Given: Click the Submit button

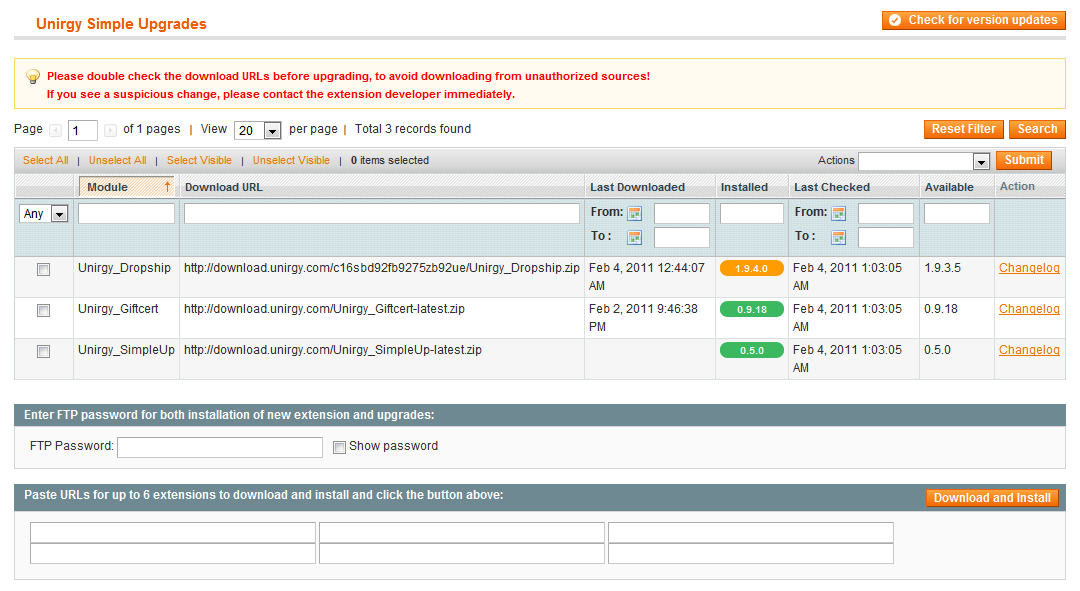Looking at the screenshot, I should point(1024,160).
